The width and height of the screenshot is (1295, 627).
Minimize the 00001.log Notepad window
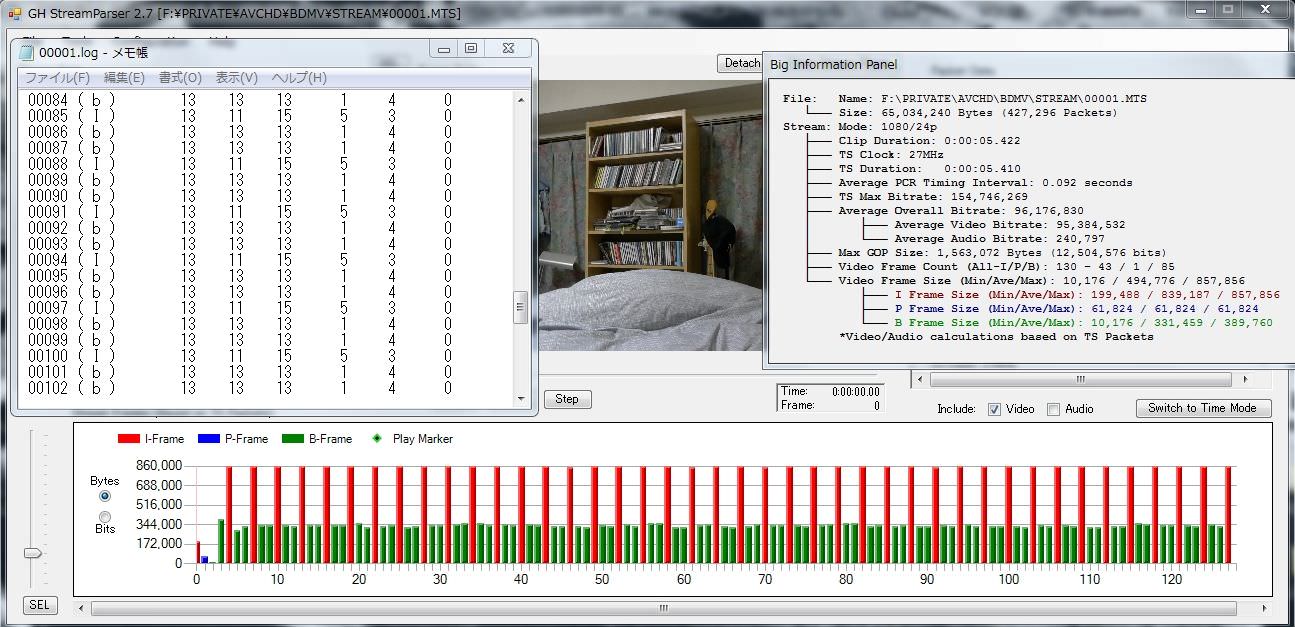pyautogui.click(x=443, y=48)
